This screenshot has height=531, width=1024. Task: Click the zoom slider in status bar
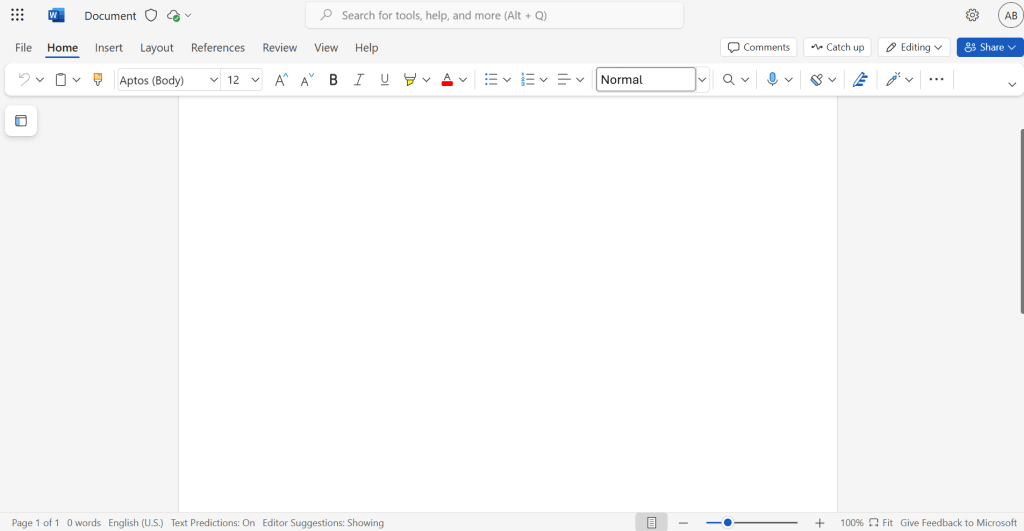tap(752, 523)
